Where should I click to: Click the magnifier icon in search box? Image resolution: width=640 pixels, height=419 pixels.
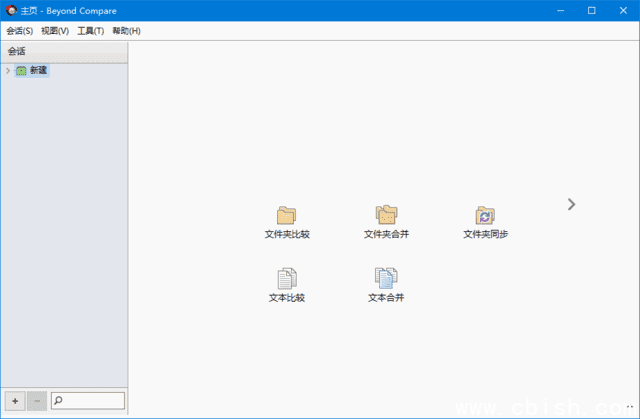tap(59, 401)
